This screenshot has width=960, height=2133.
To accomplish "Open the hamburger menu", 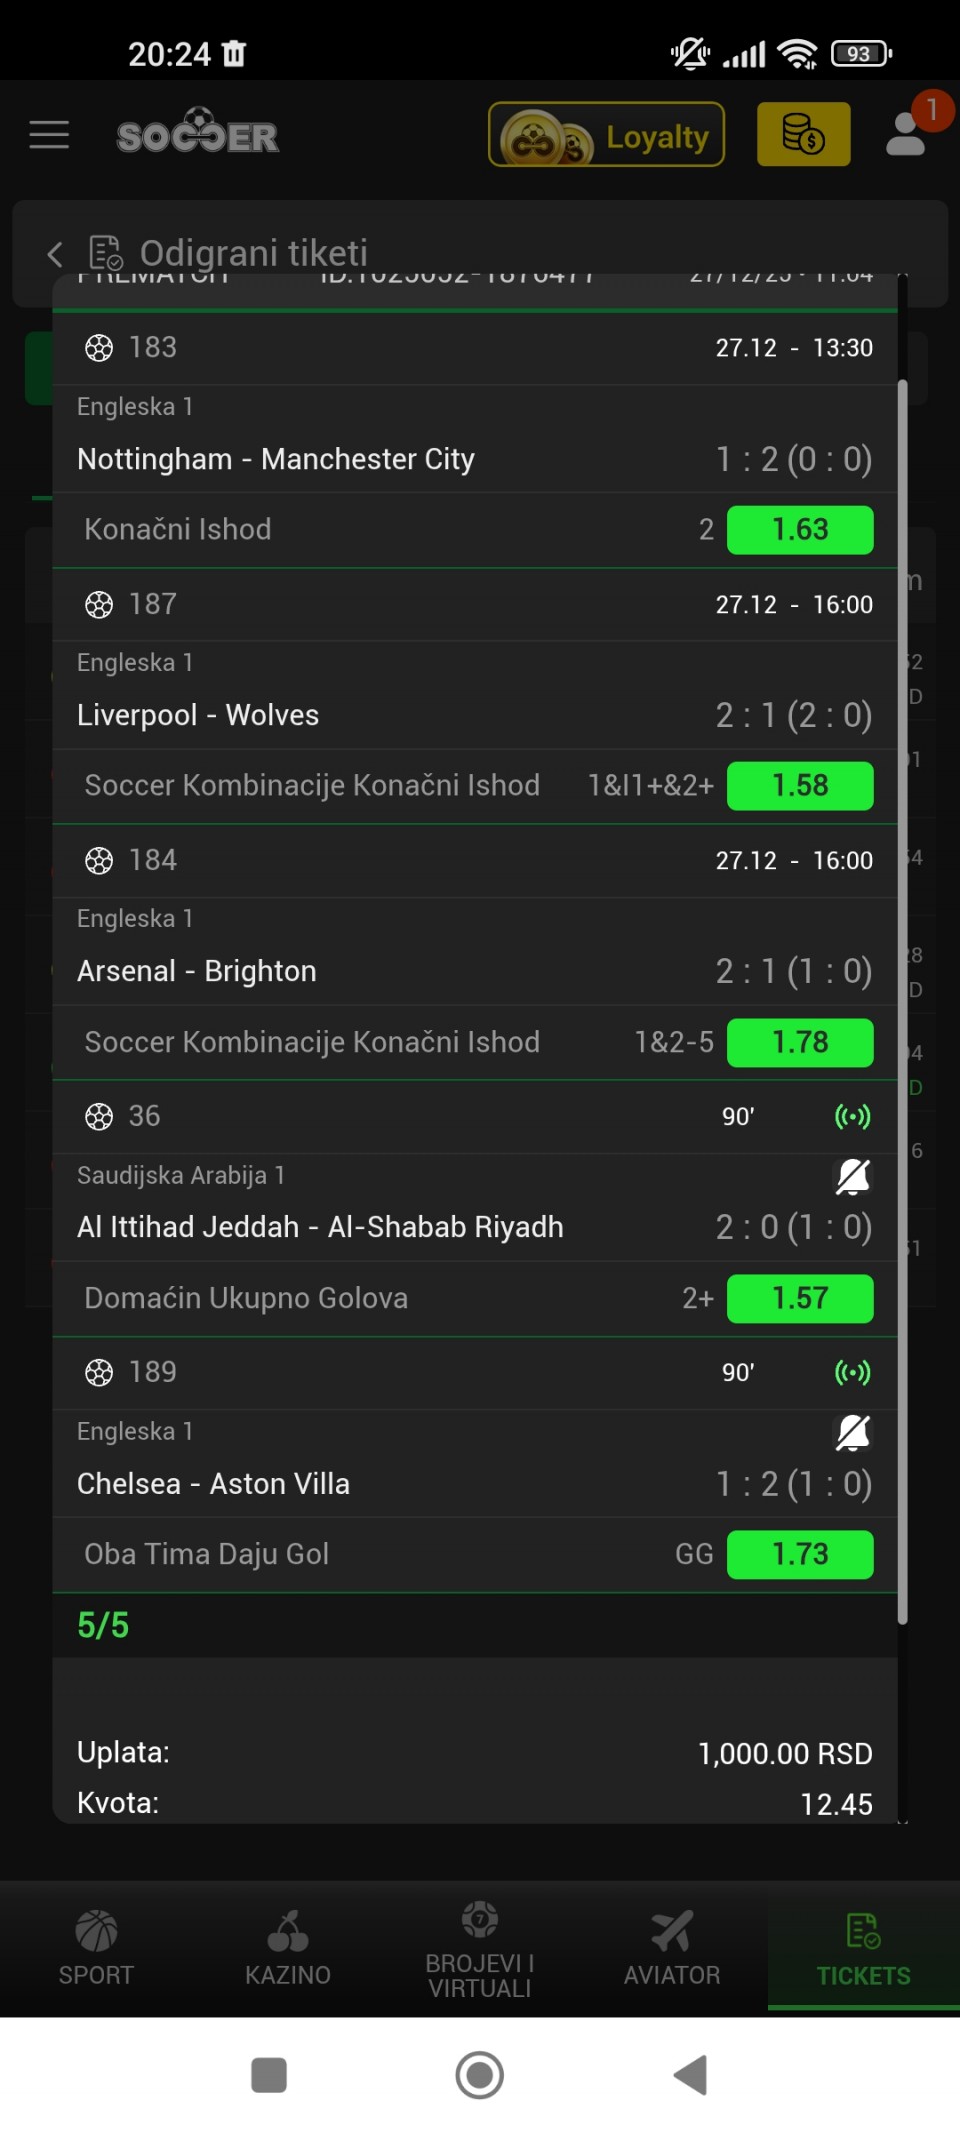I will (x=49, y=135).
